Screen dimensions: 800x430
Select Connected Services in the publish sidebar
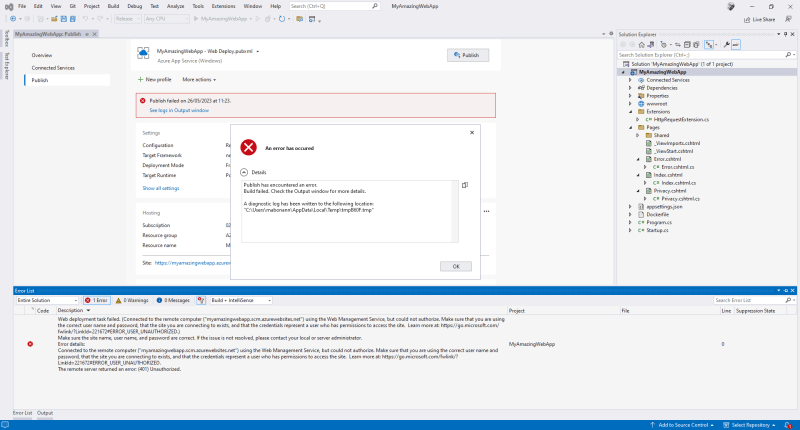coord(53,68)
